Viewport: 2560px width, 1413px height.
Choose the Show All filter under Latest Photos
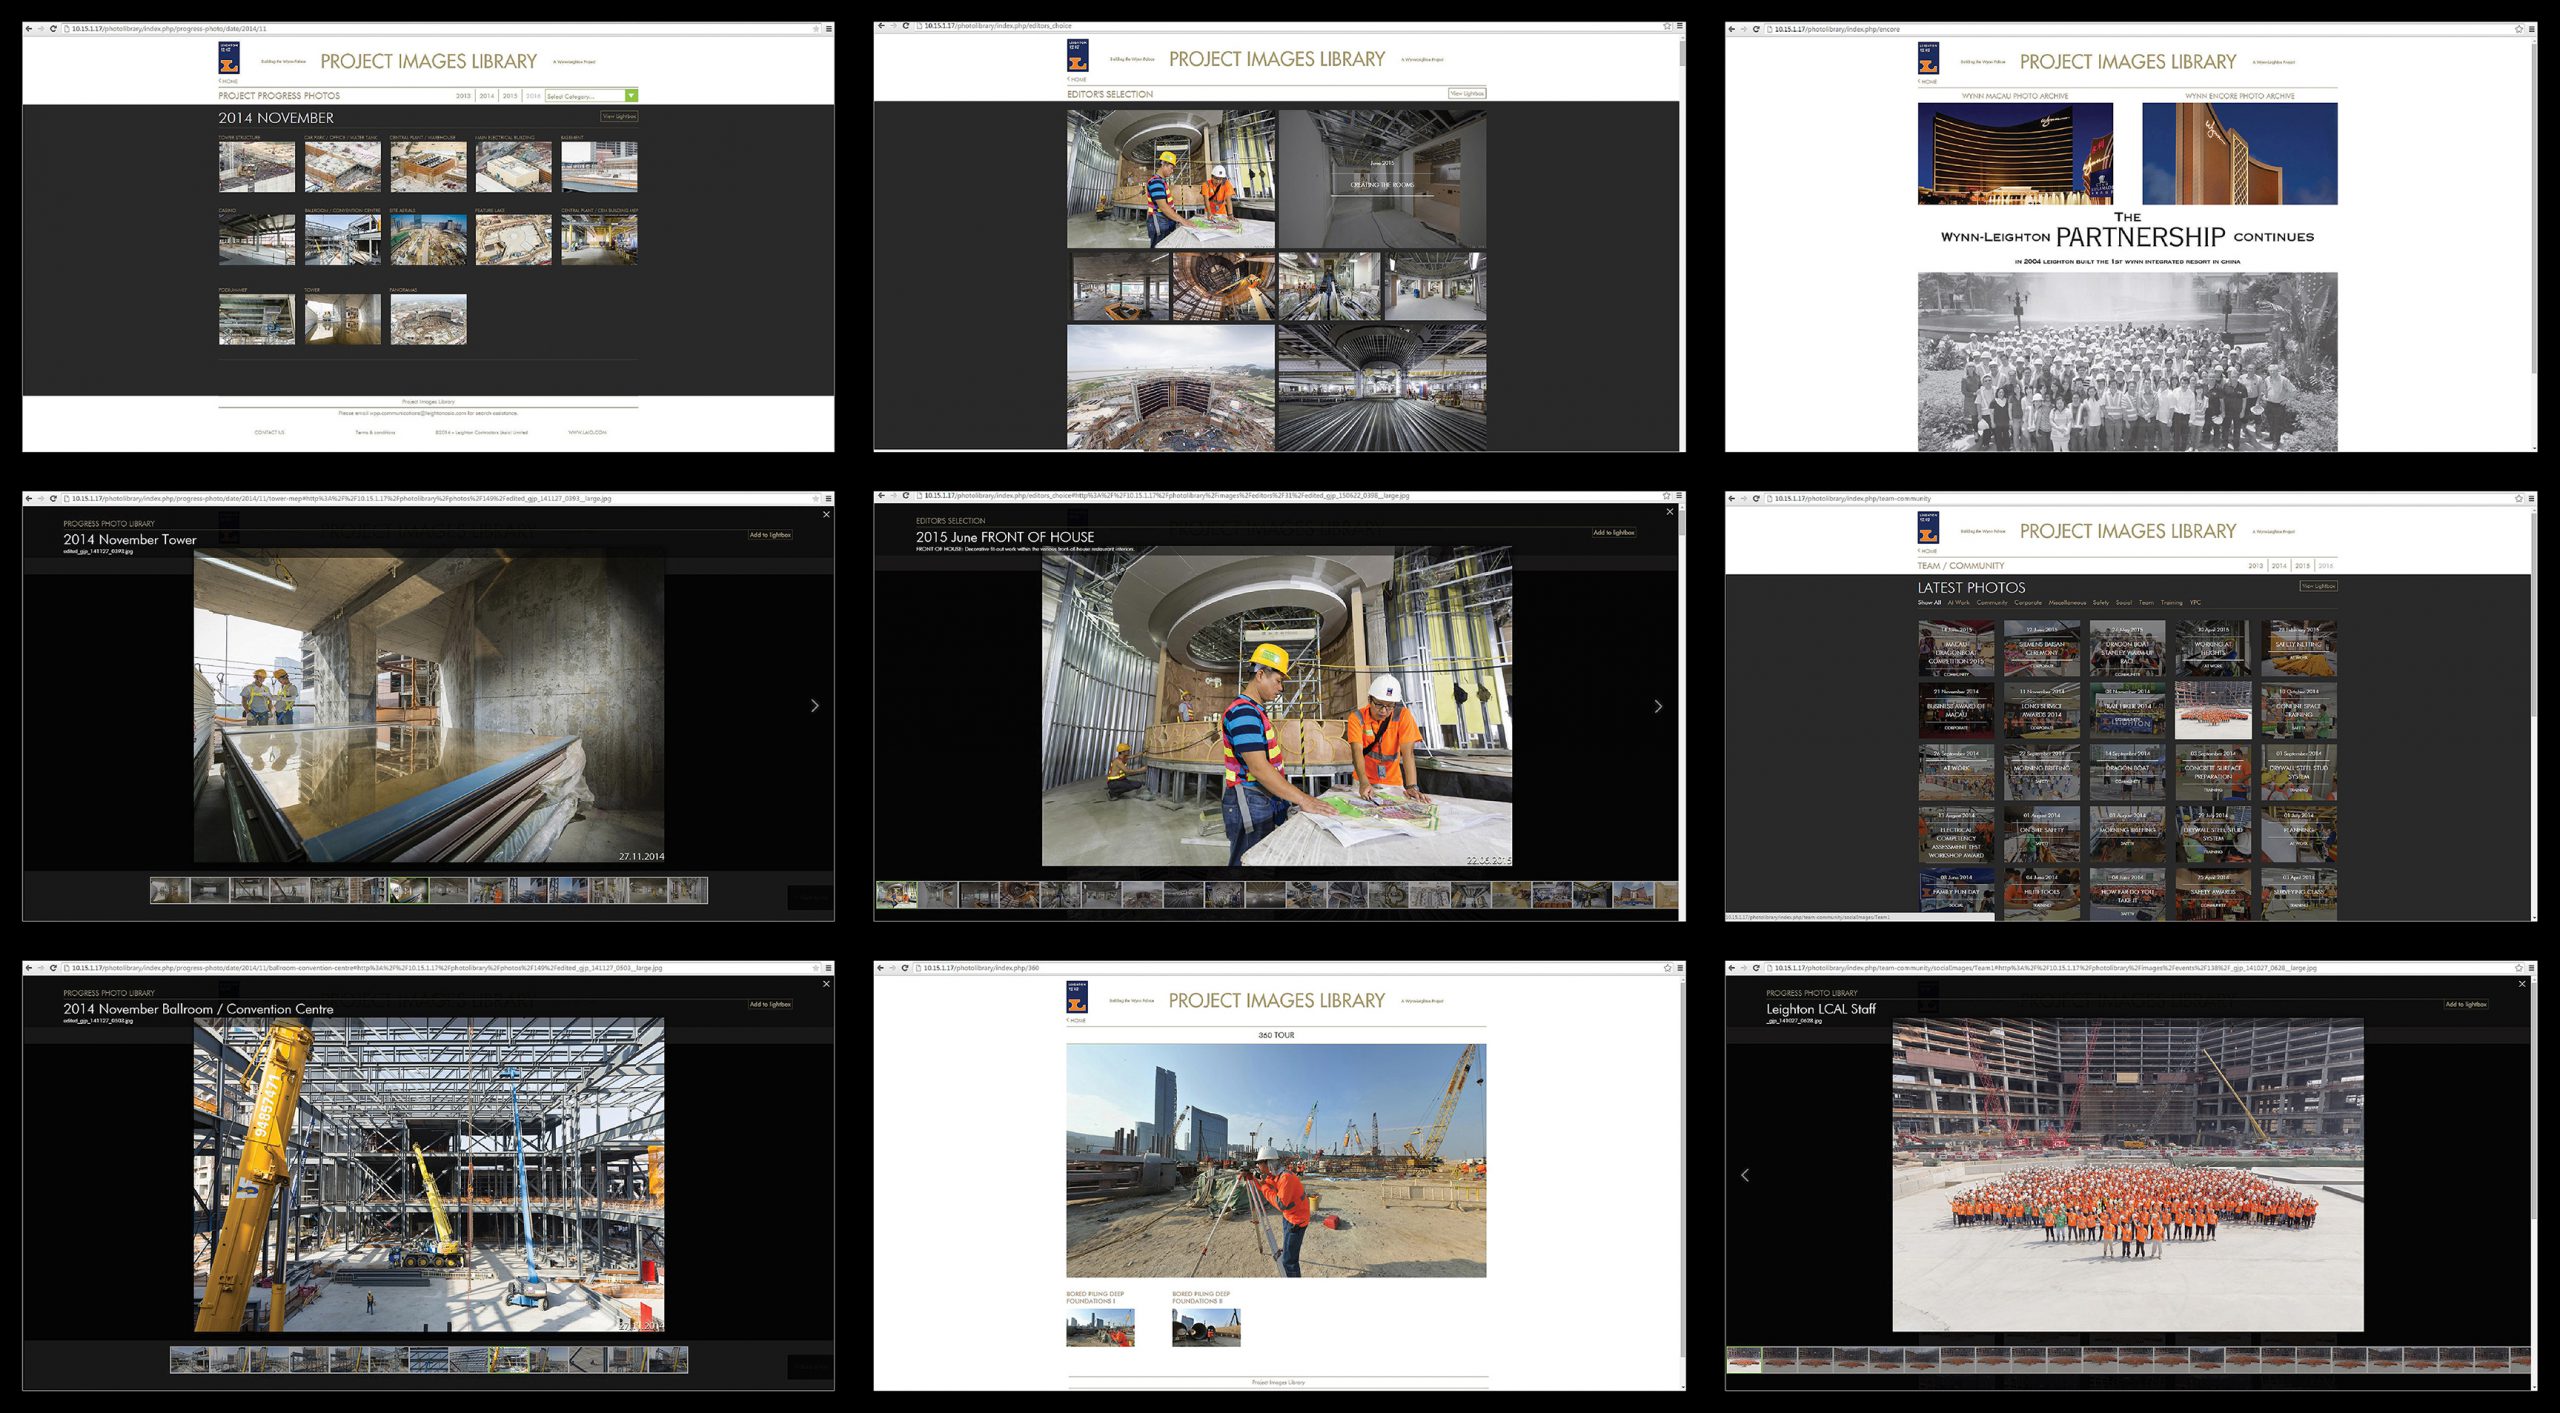[x=1929, y=603]
